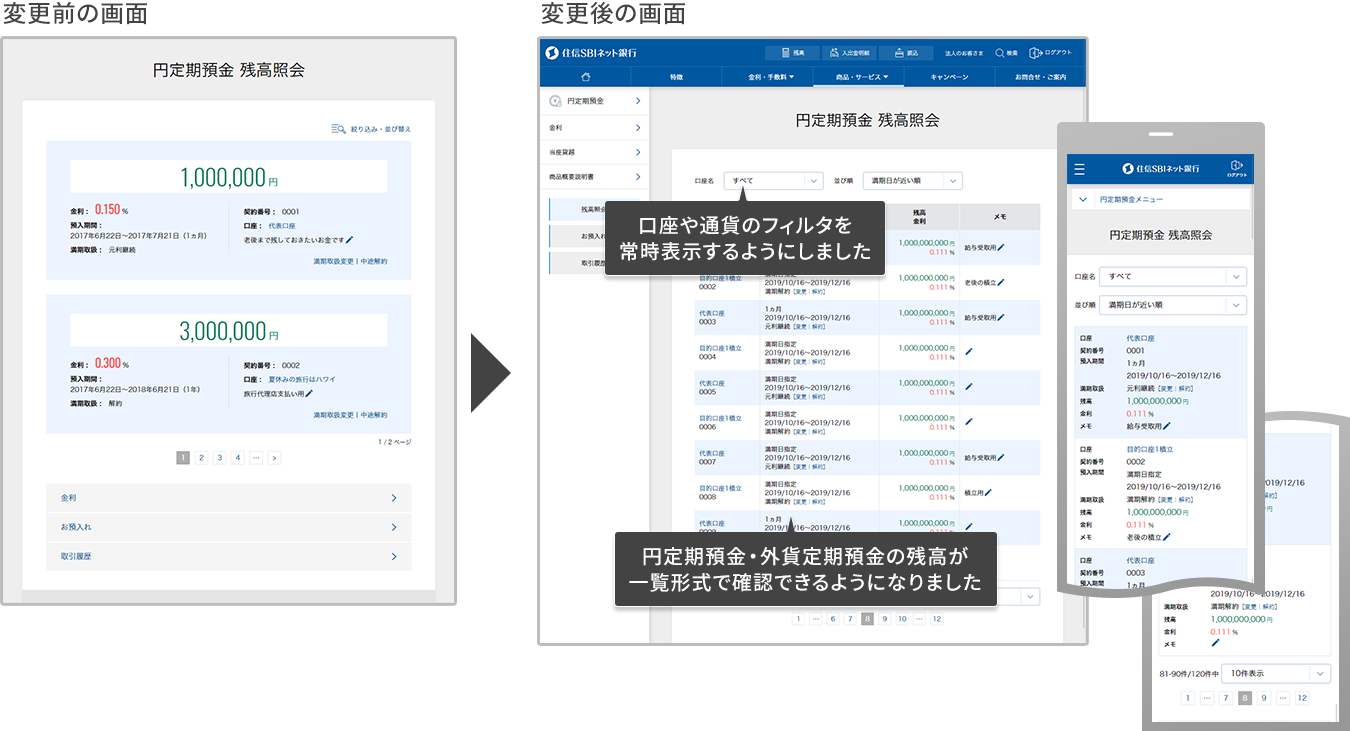Click the 円定期預金 sidebar icon
1350x731 pixels.
pos(557,101)
